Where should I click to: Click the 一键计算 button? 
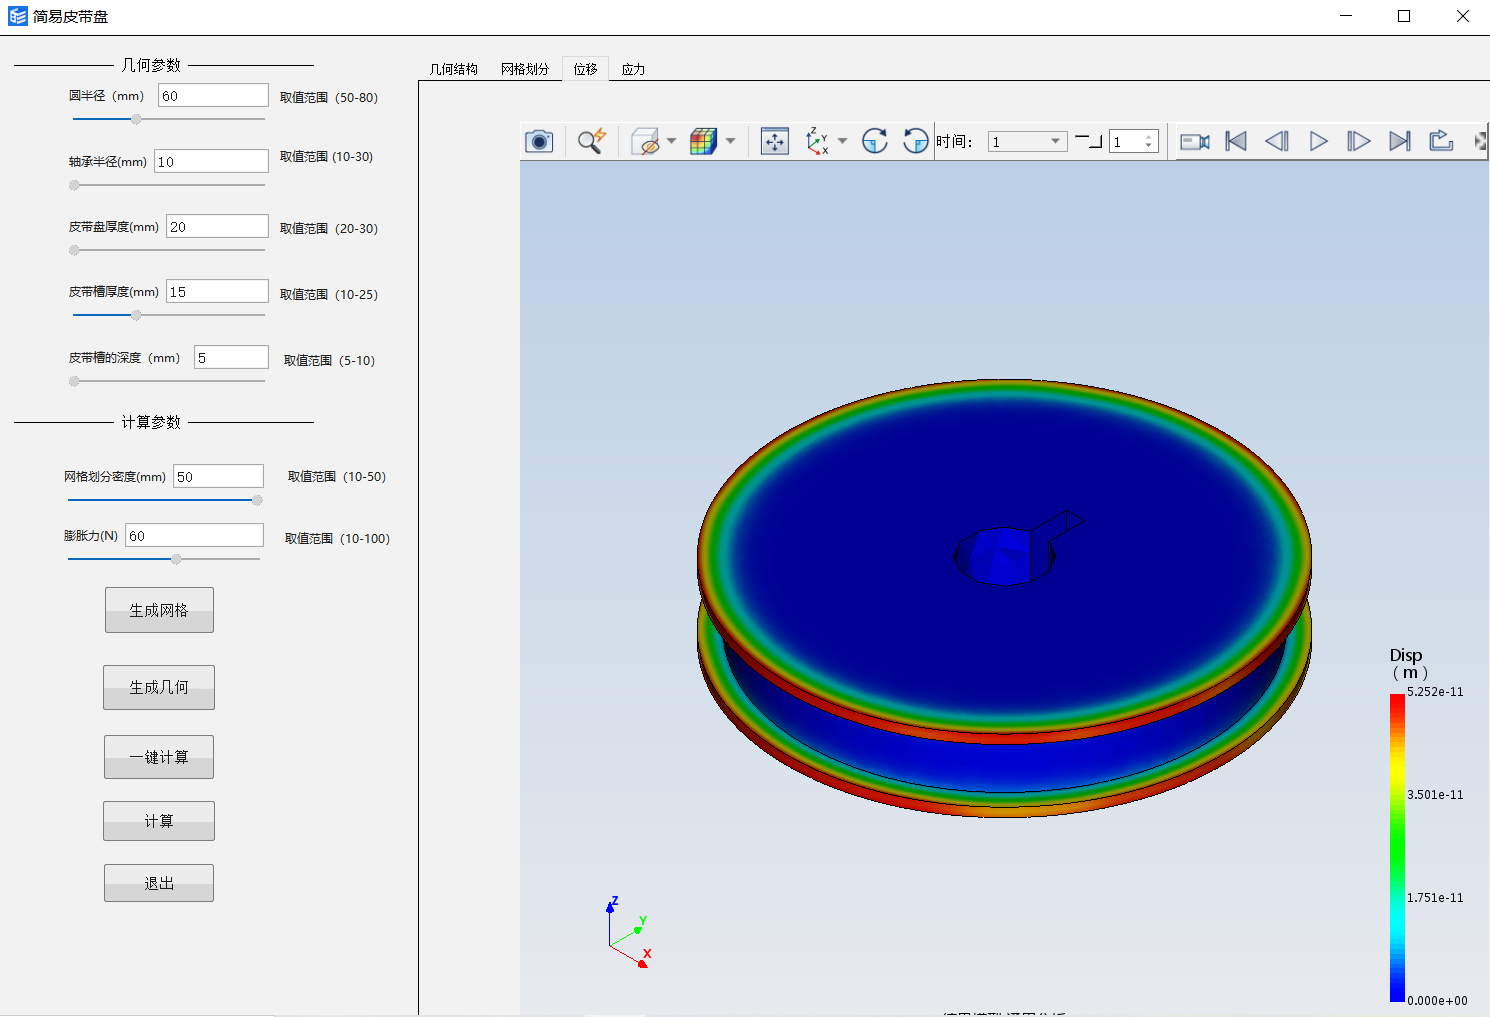pyautogui.click(x=159, y=757)
